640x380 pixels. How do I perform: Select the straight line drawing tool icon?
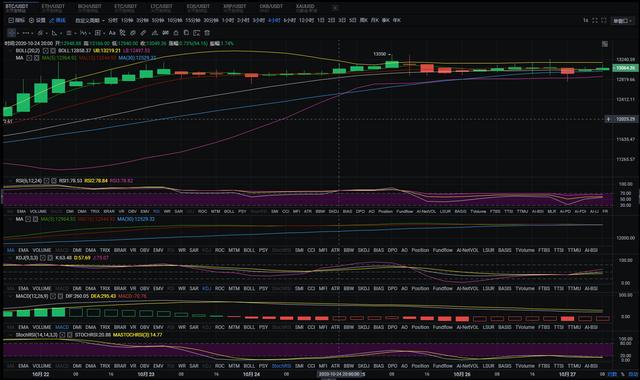(25, 33)
